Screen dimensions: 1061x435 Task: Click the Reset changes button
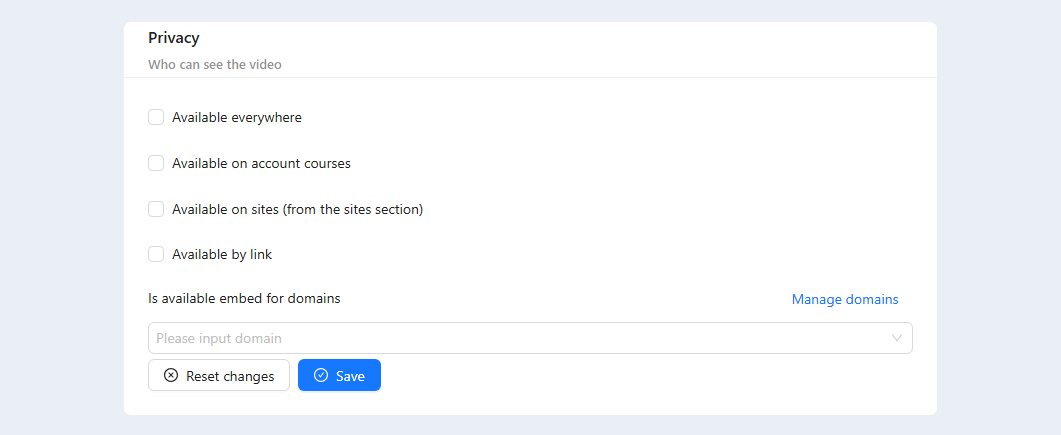coord(219,375)
